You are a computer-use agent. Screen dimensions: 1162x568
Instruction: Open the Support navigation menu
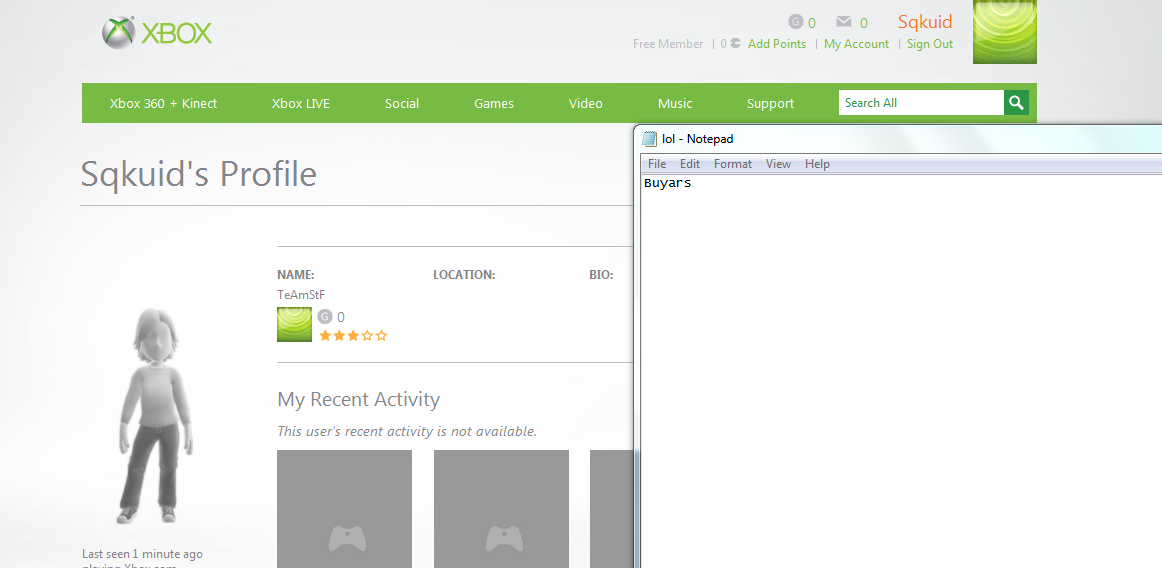pos(770,103)
